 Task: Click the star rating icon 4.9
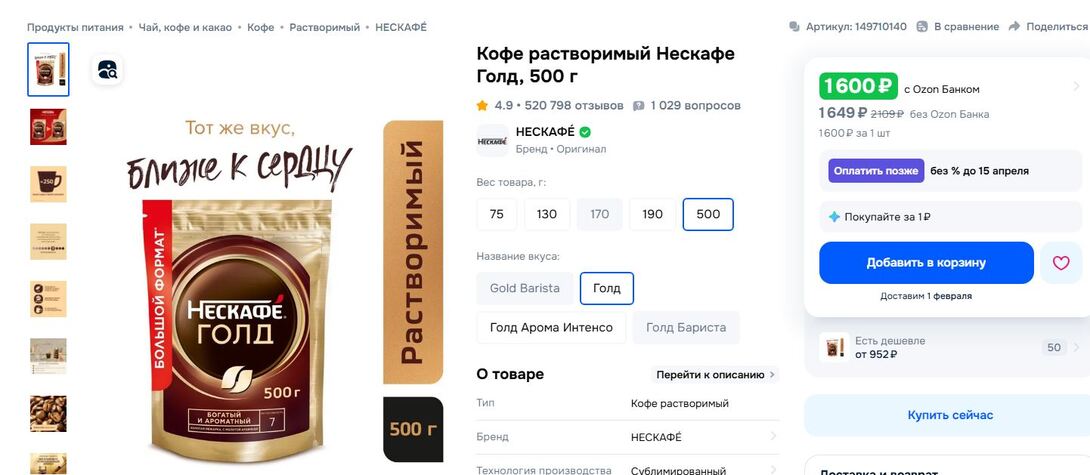[482, 106]
